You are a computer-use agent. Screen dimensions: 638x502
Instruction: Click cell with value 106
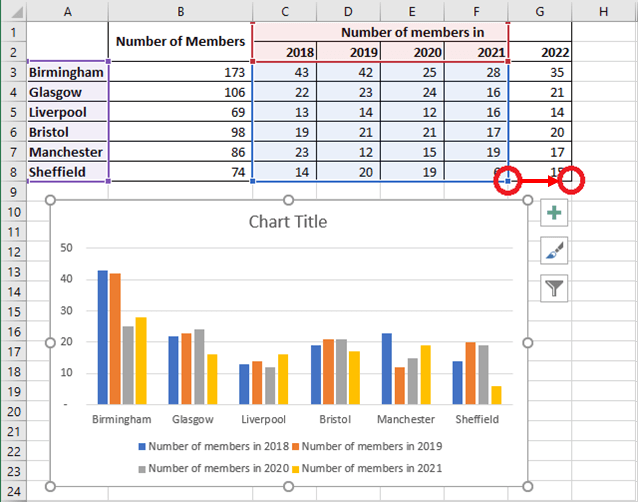180,92
